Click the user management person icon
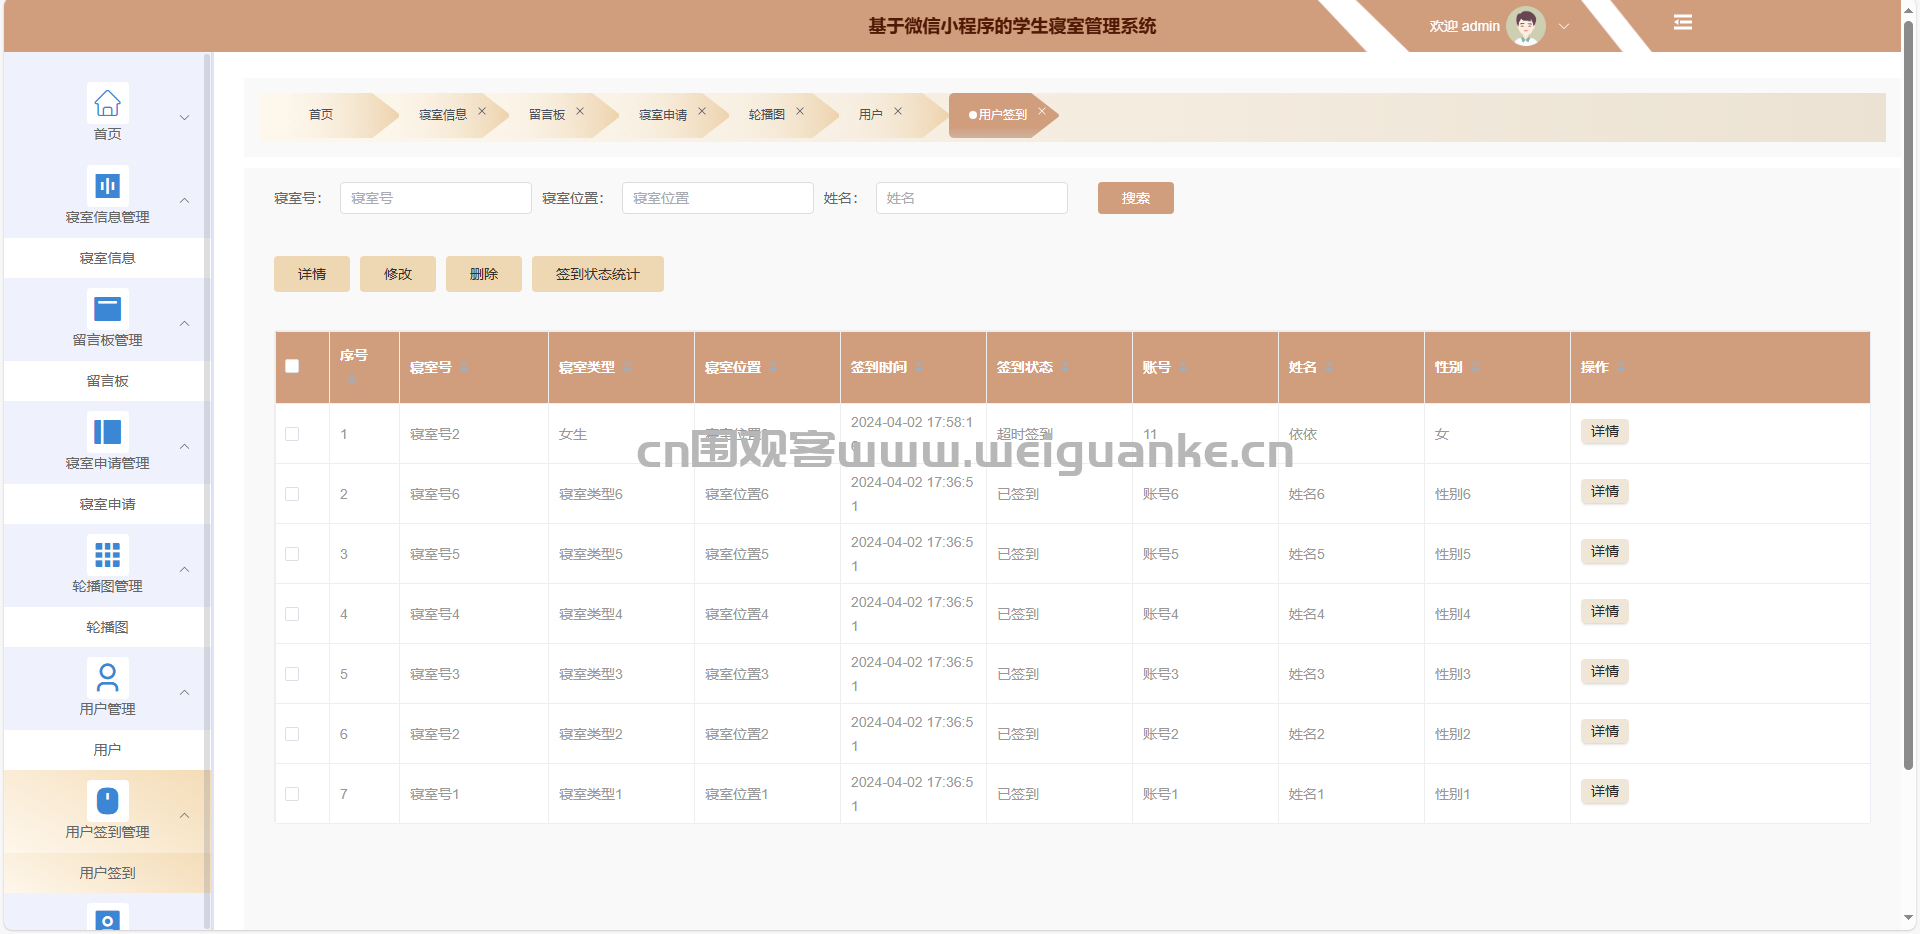1920x934 pixels. click(107, 678)
